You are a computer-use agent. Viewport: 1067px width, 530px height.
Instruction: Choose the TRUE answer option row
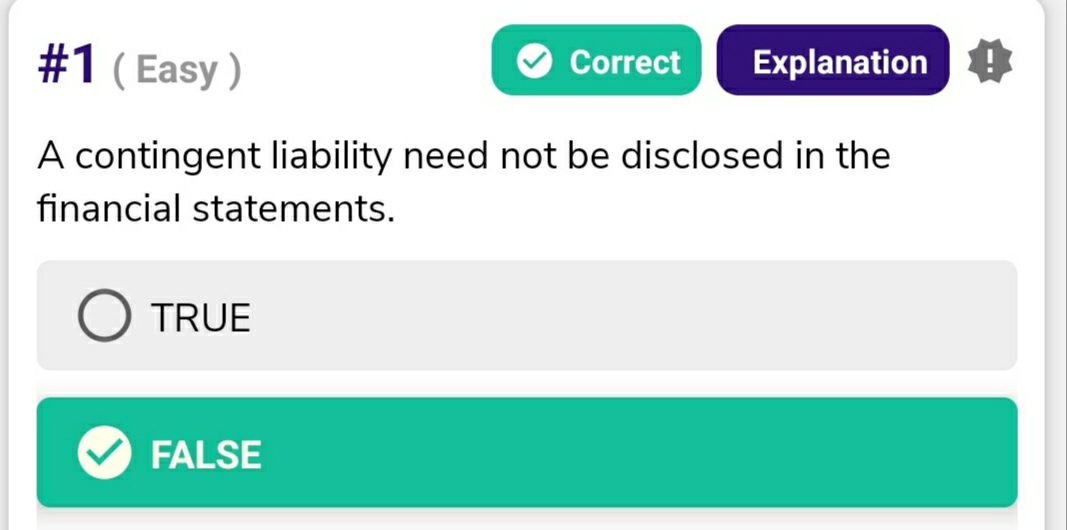point(526,316)
